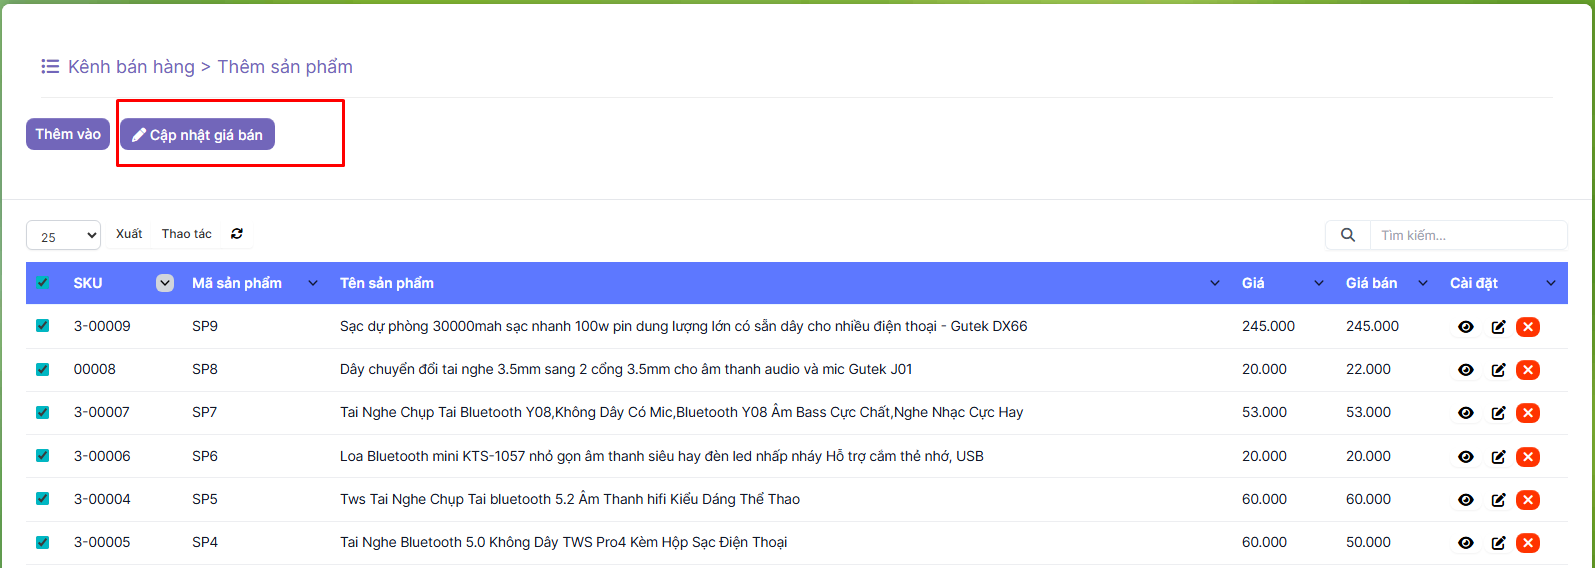Remove product SP5 with the red X button

(1527, 500)
